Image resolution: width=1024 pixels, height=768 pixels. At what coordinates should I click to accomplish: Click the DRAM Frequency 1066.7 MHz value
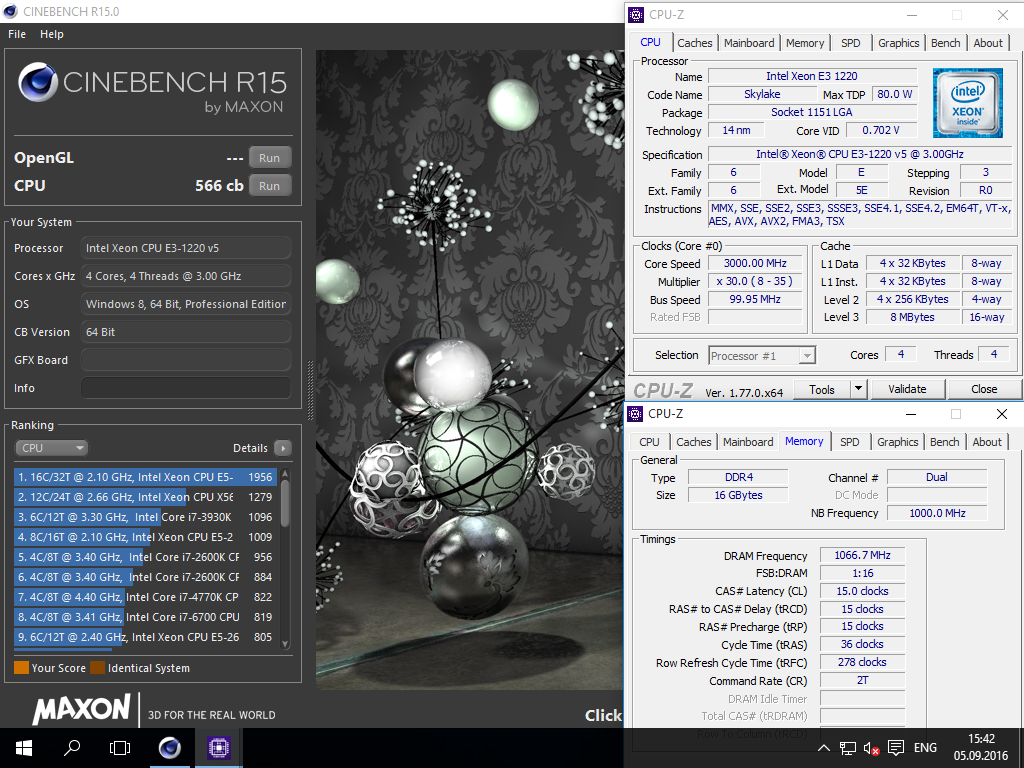[862, 555]
